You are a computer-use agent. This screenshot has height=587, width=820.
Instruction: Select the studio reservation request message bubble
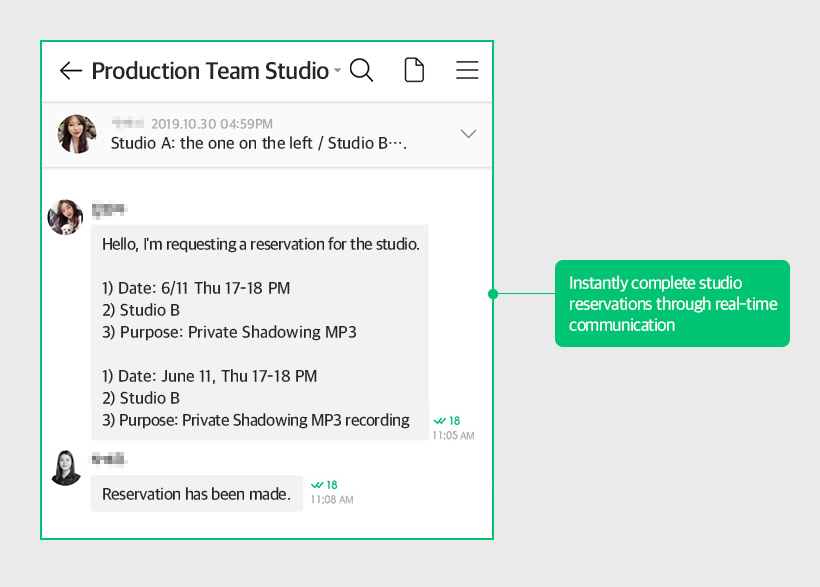[260, 332]
